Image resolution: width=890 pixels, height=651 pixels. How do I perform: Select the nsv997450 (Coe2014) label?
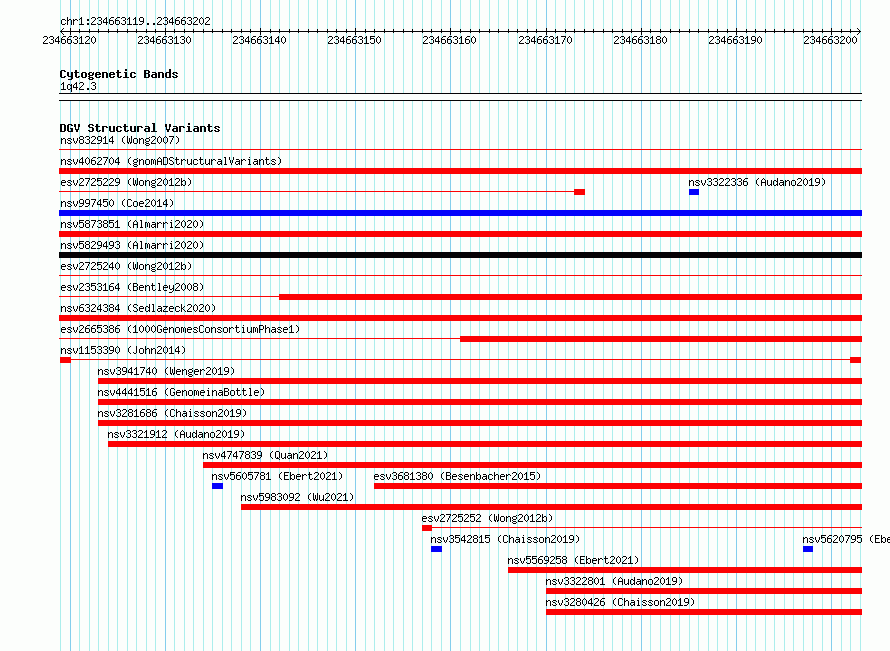(x=117, y=203)
